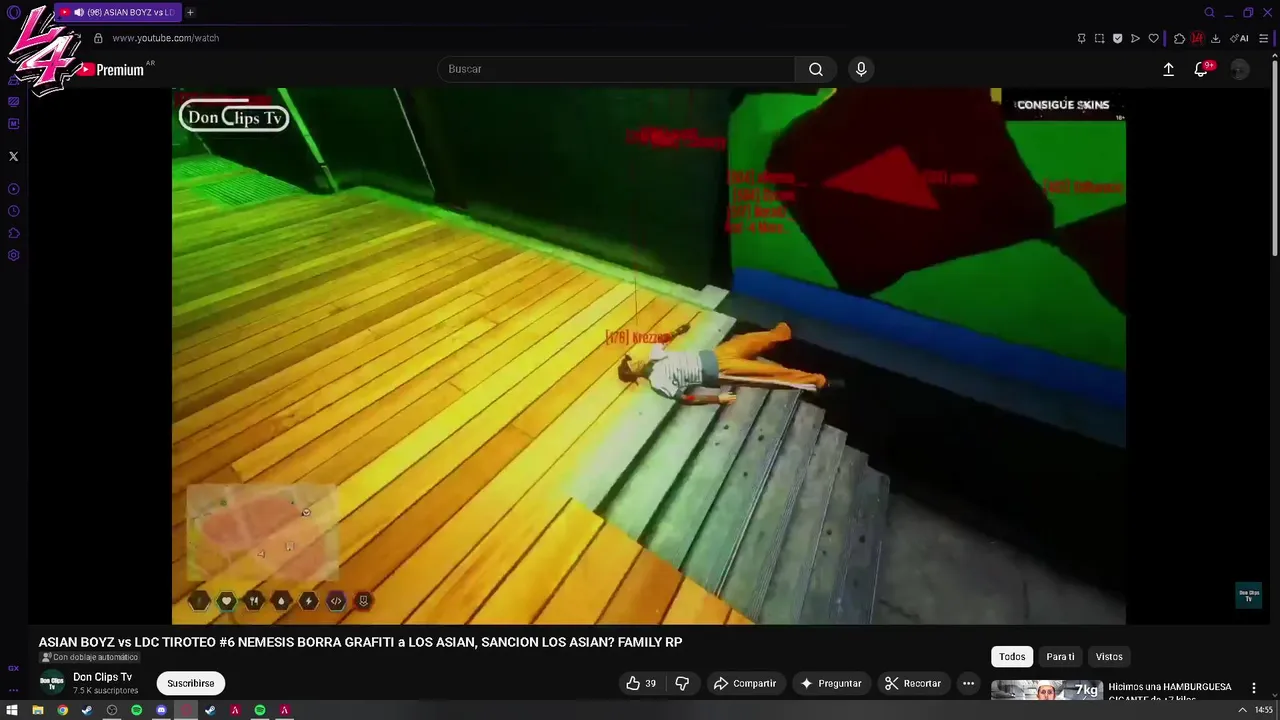
Task: Open the M sidebar panel icon
Action: pyautogui.click(x=13, y=124)
